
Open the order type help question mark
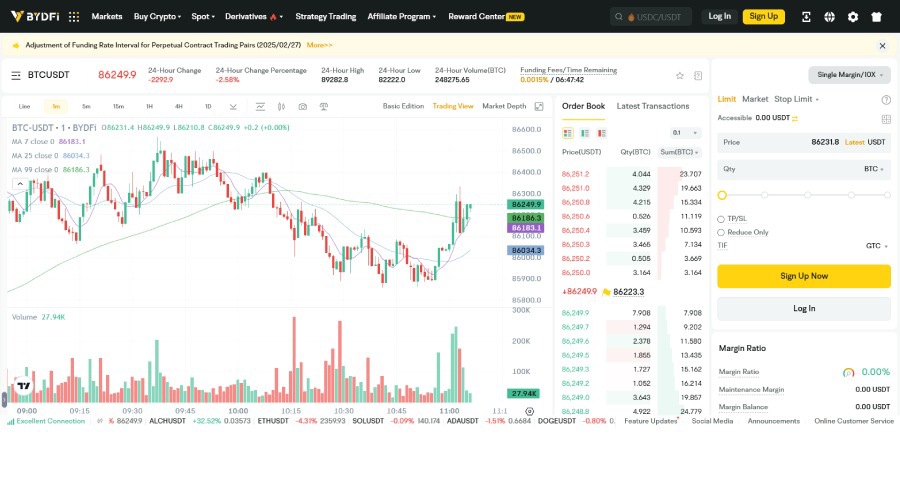pyautogui.click(x=886, y=100)
